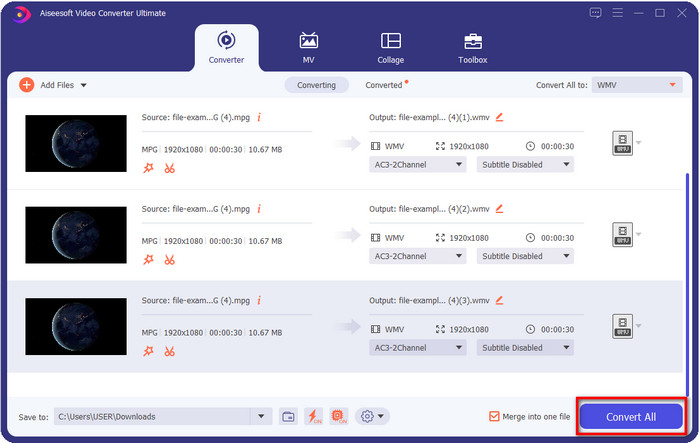Open edit effects for the (4)(3).wmv row
This screenshot has height=443, width=700.
[x=148, y=351]
